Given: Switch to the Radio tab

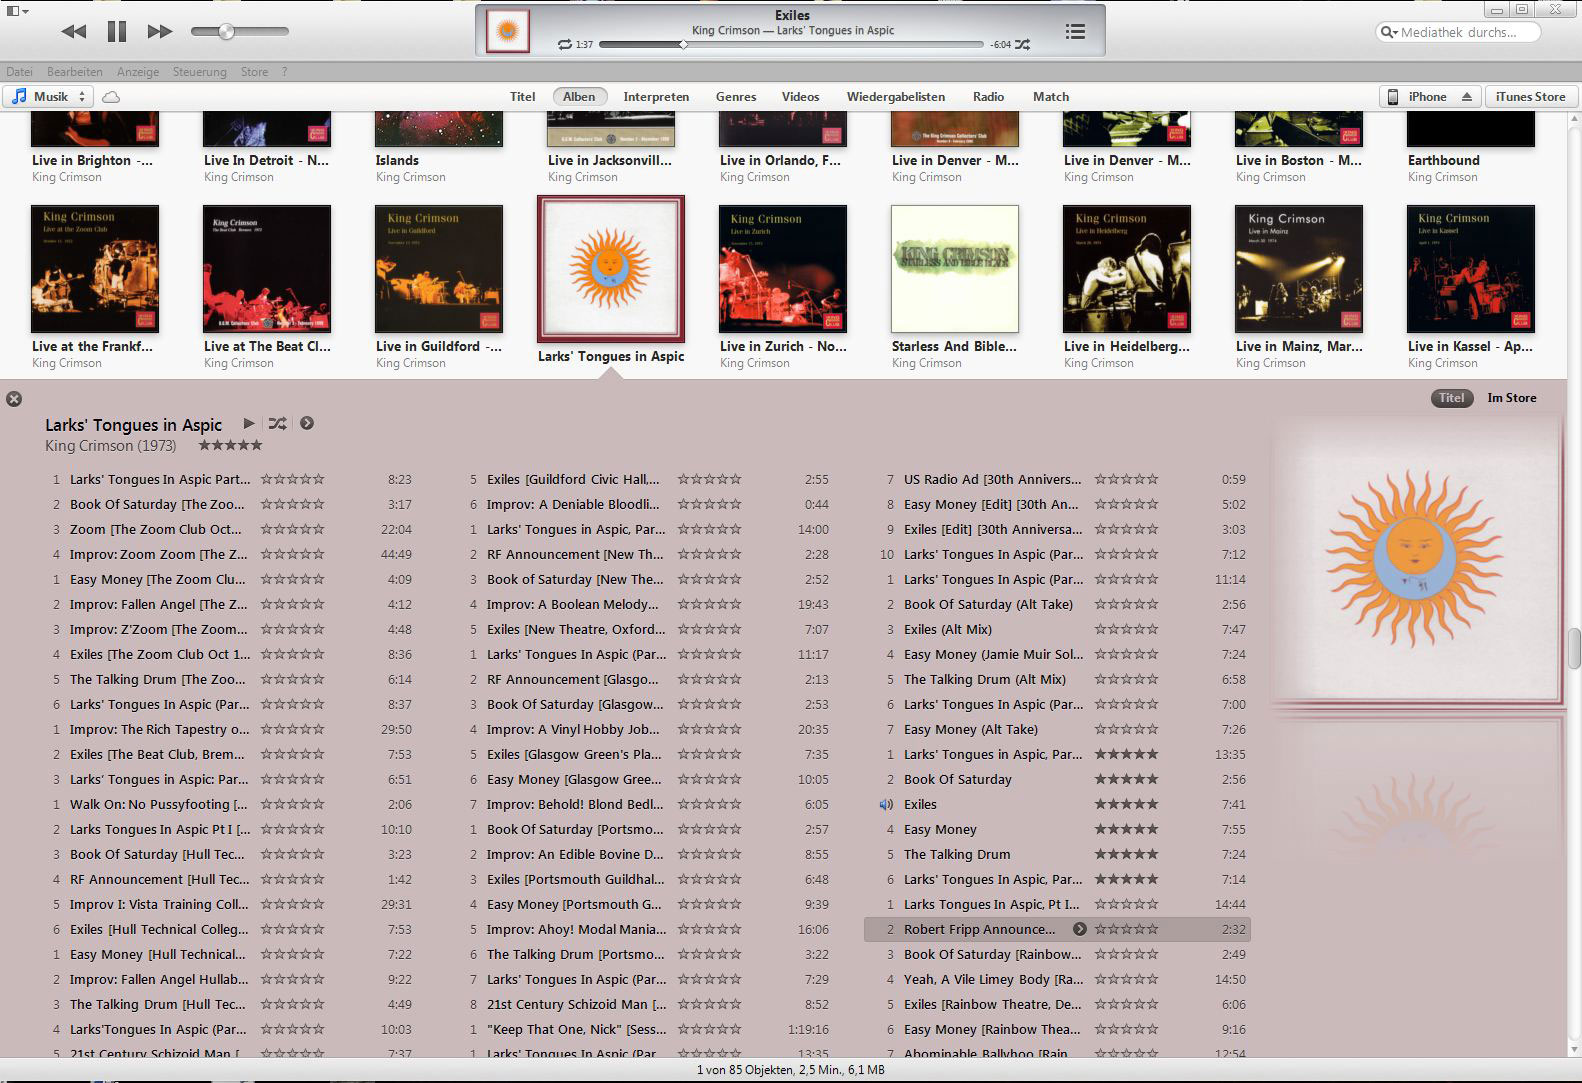Looking at the screenshot, I should click(x=988, y=97).
